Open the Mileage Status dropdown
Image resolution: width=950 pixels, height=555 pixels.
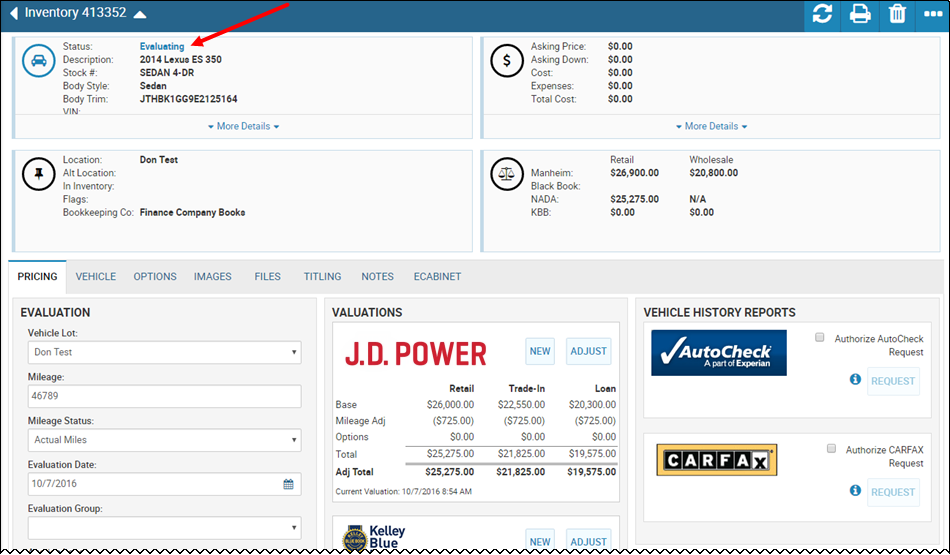[164, 440]
